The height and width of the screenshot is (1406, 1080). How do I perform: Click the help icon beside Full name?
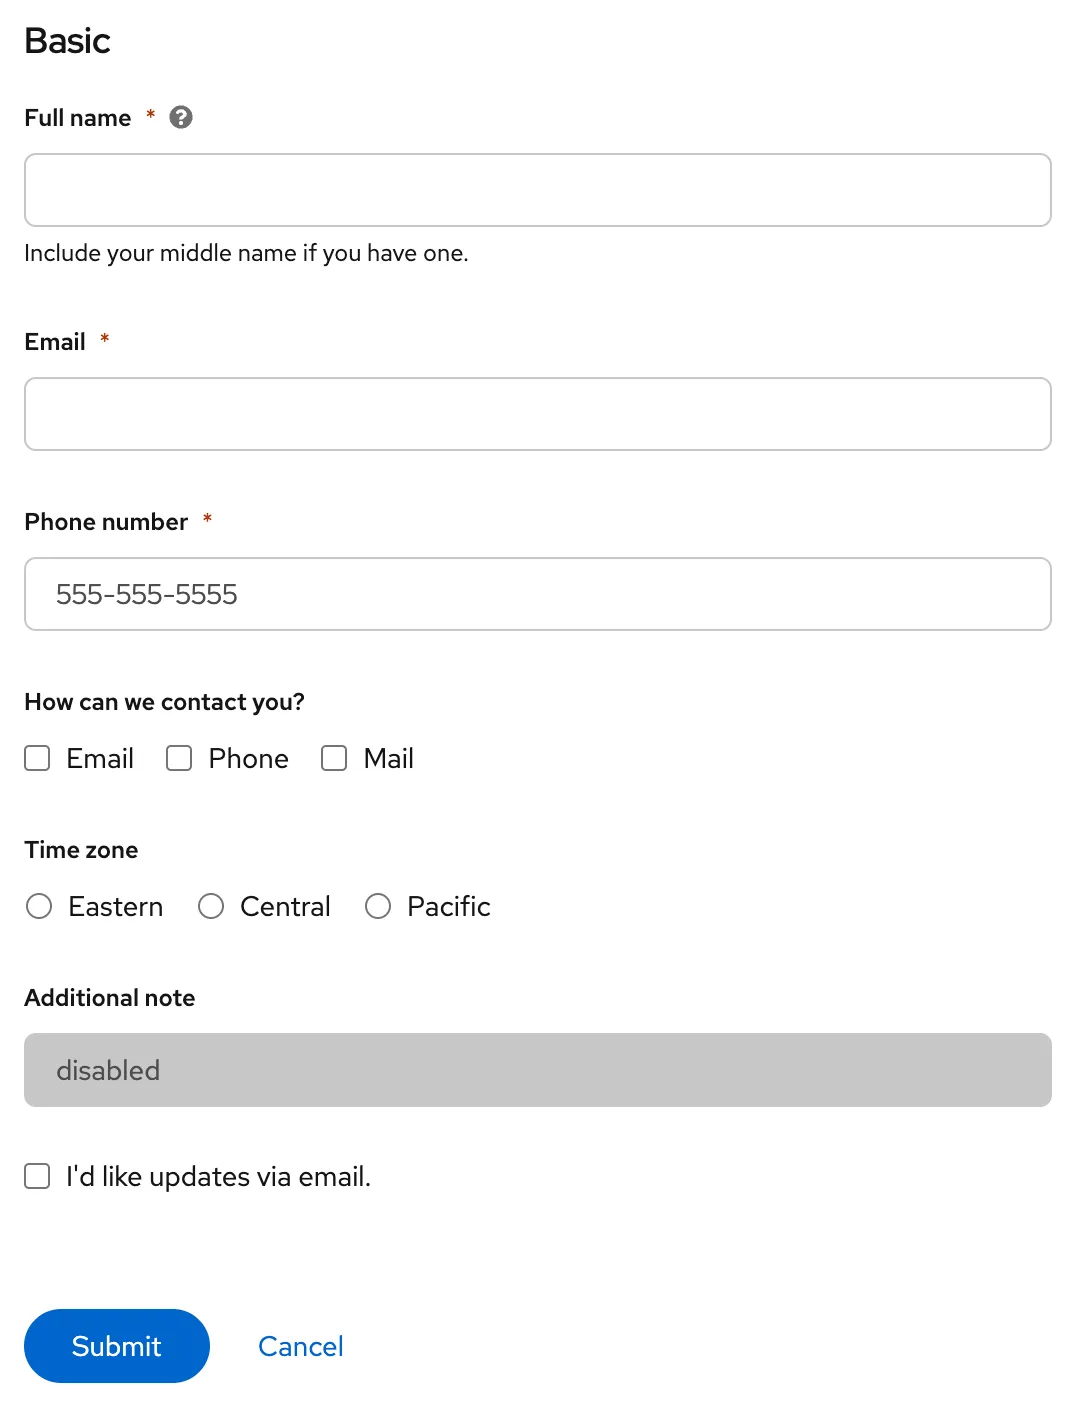coord(181,118)
